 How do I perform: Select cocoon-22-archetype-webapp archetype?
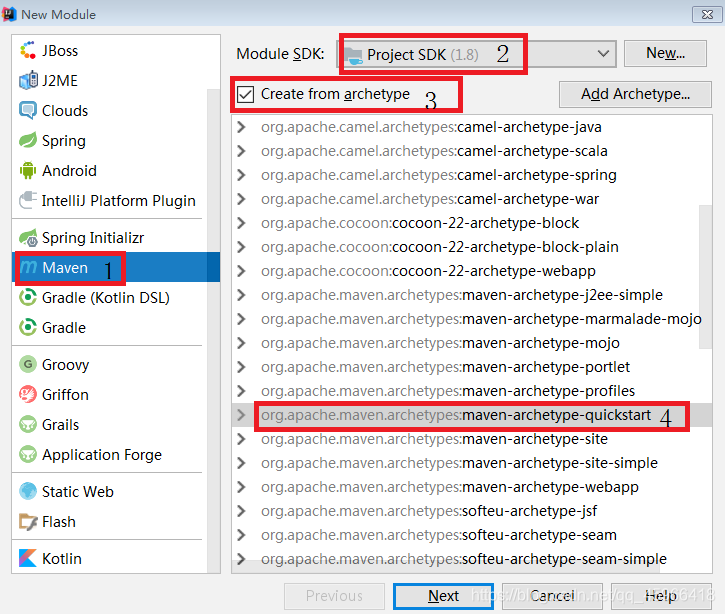point(428,271)
